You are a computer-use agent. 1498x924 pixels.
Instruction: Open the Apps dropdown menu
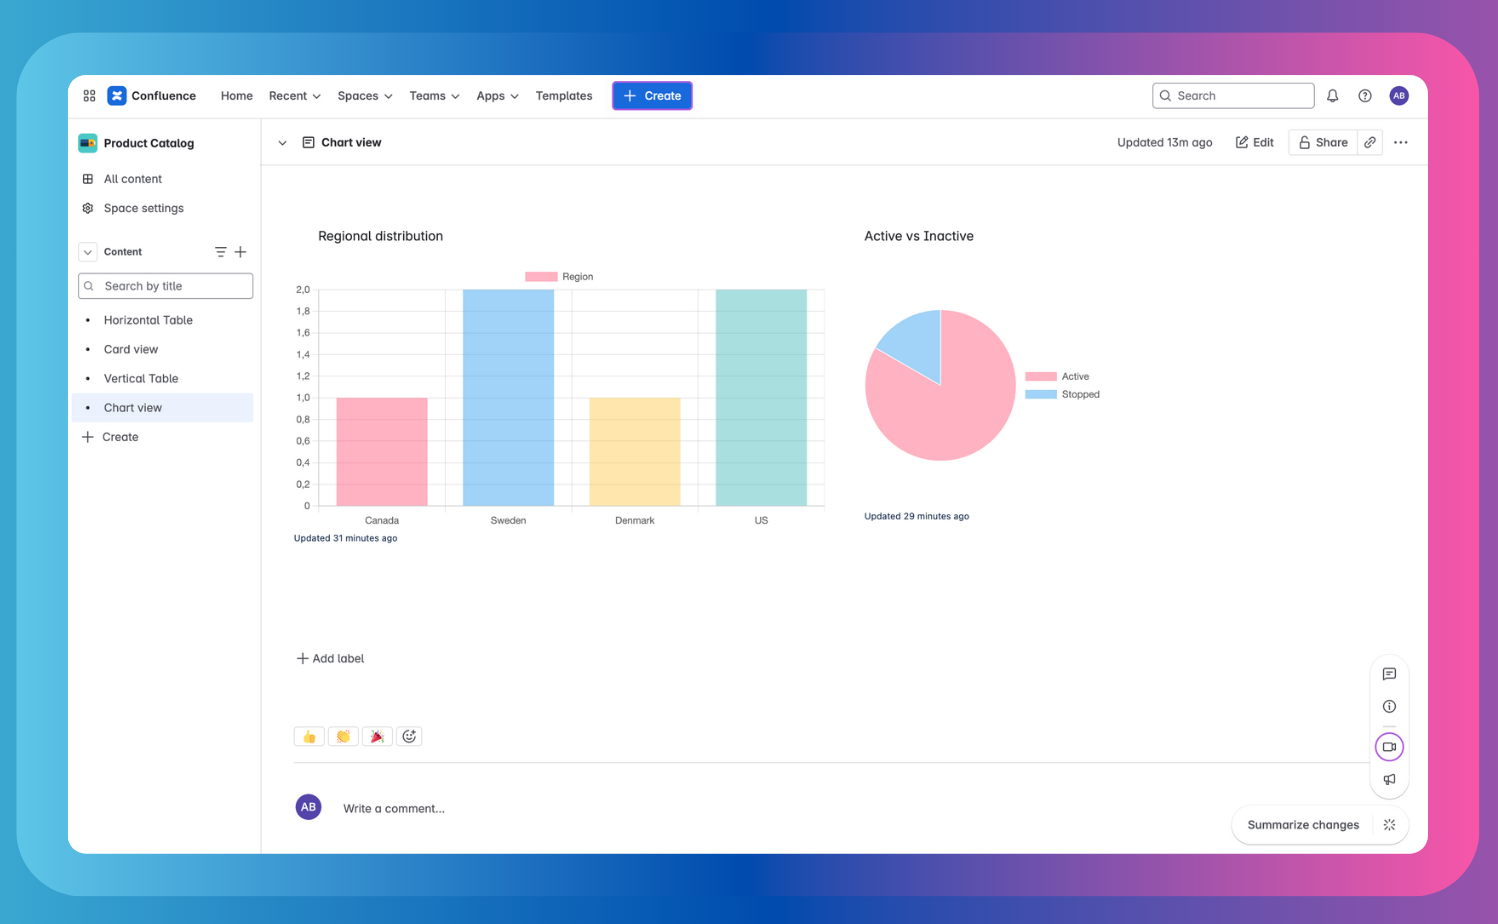tap(497, 95)
